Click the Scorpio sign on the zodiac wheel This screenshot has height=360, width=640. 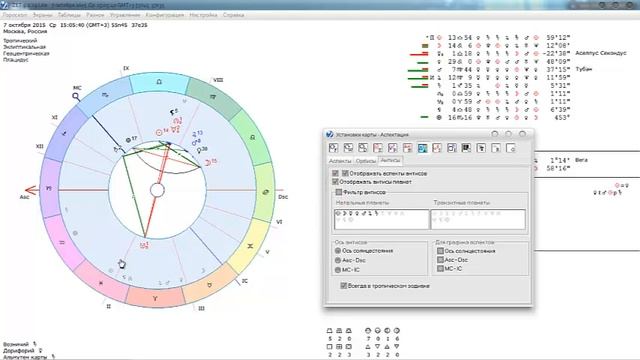point(105,95)
